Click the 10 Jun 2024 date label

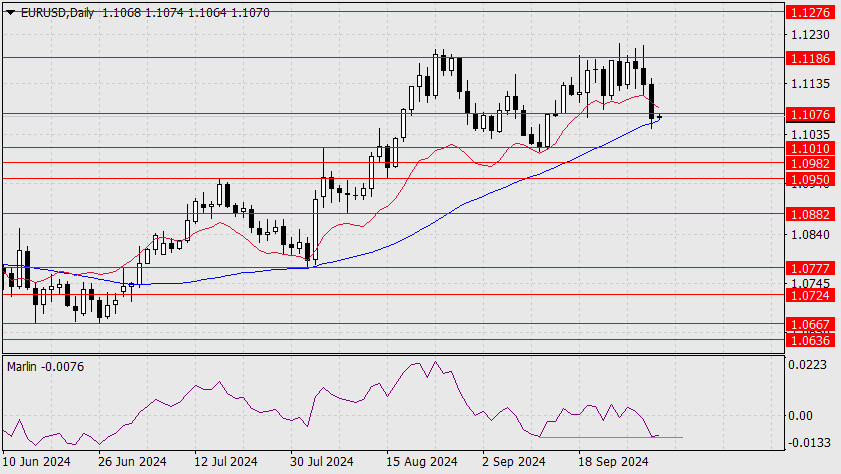36,462
